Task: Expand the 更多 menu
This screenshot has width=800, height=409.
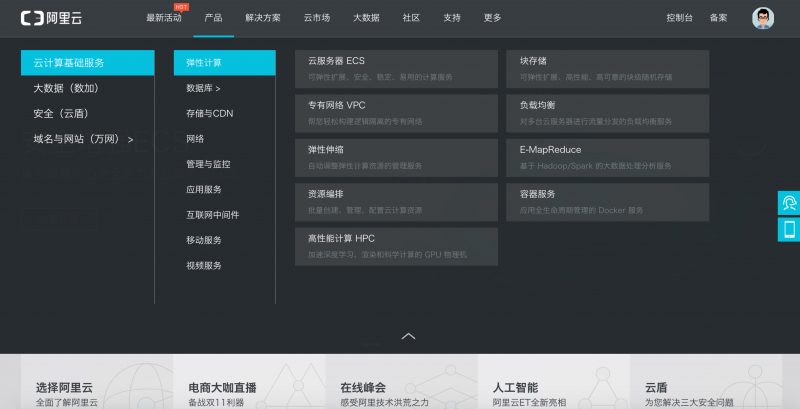Action: pyautogui.click(x=492, y=18)
